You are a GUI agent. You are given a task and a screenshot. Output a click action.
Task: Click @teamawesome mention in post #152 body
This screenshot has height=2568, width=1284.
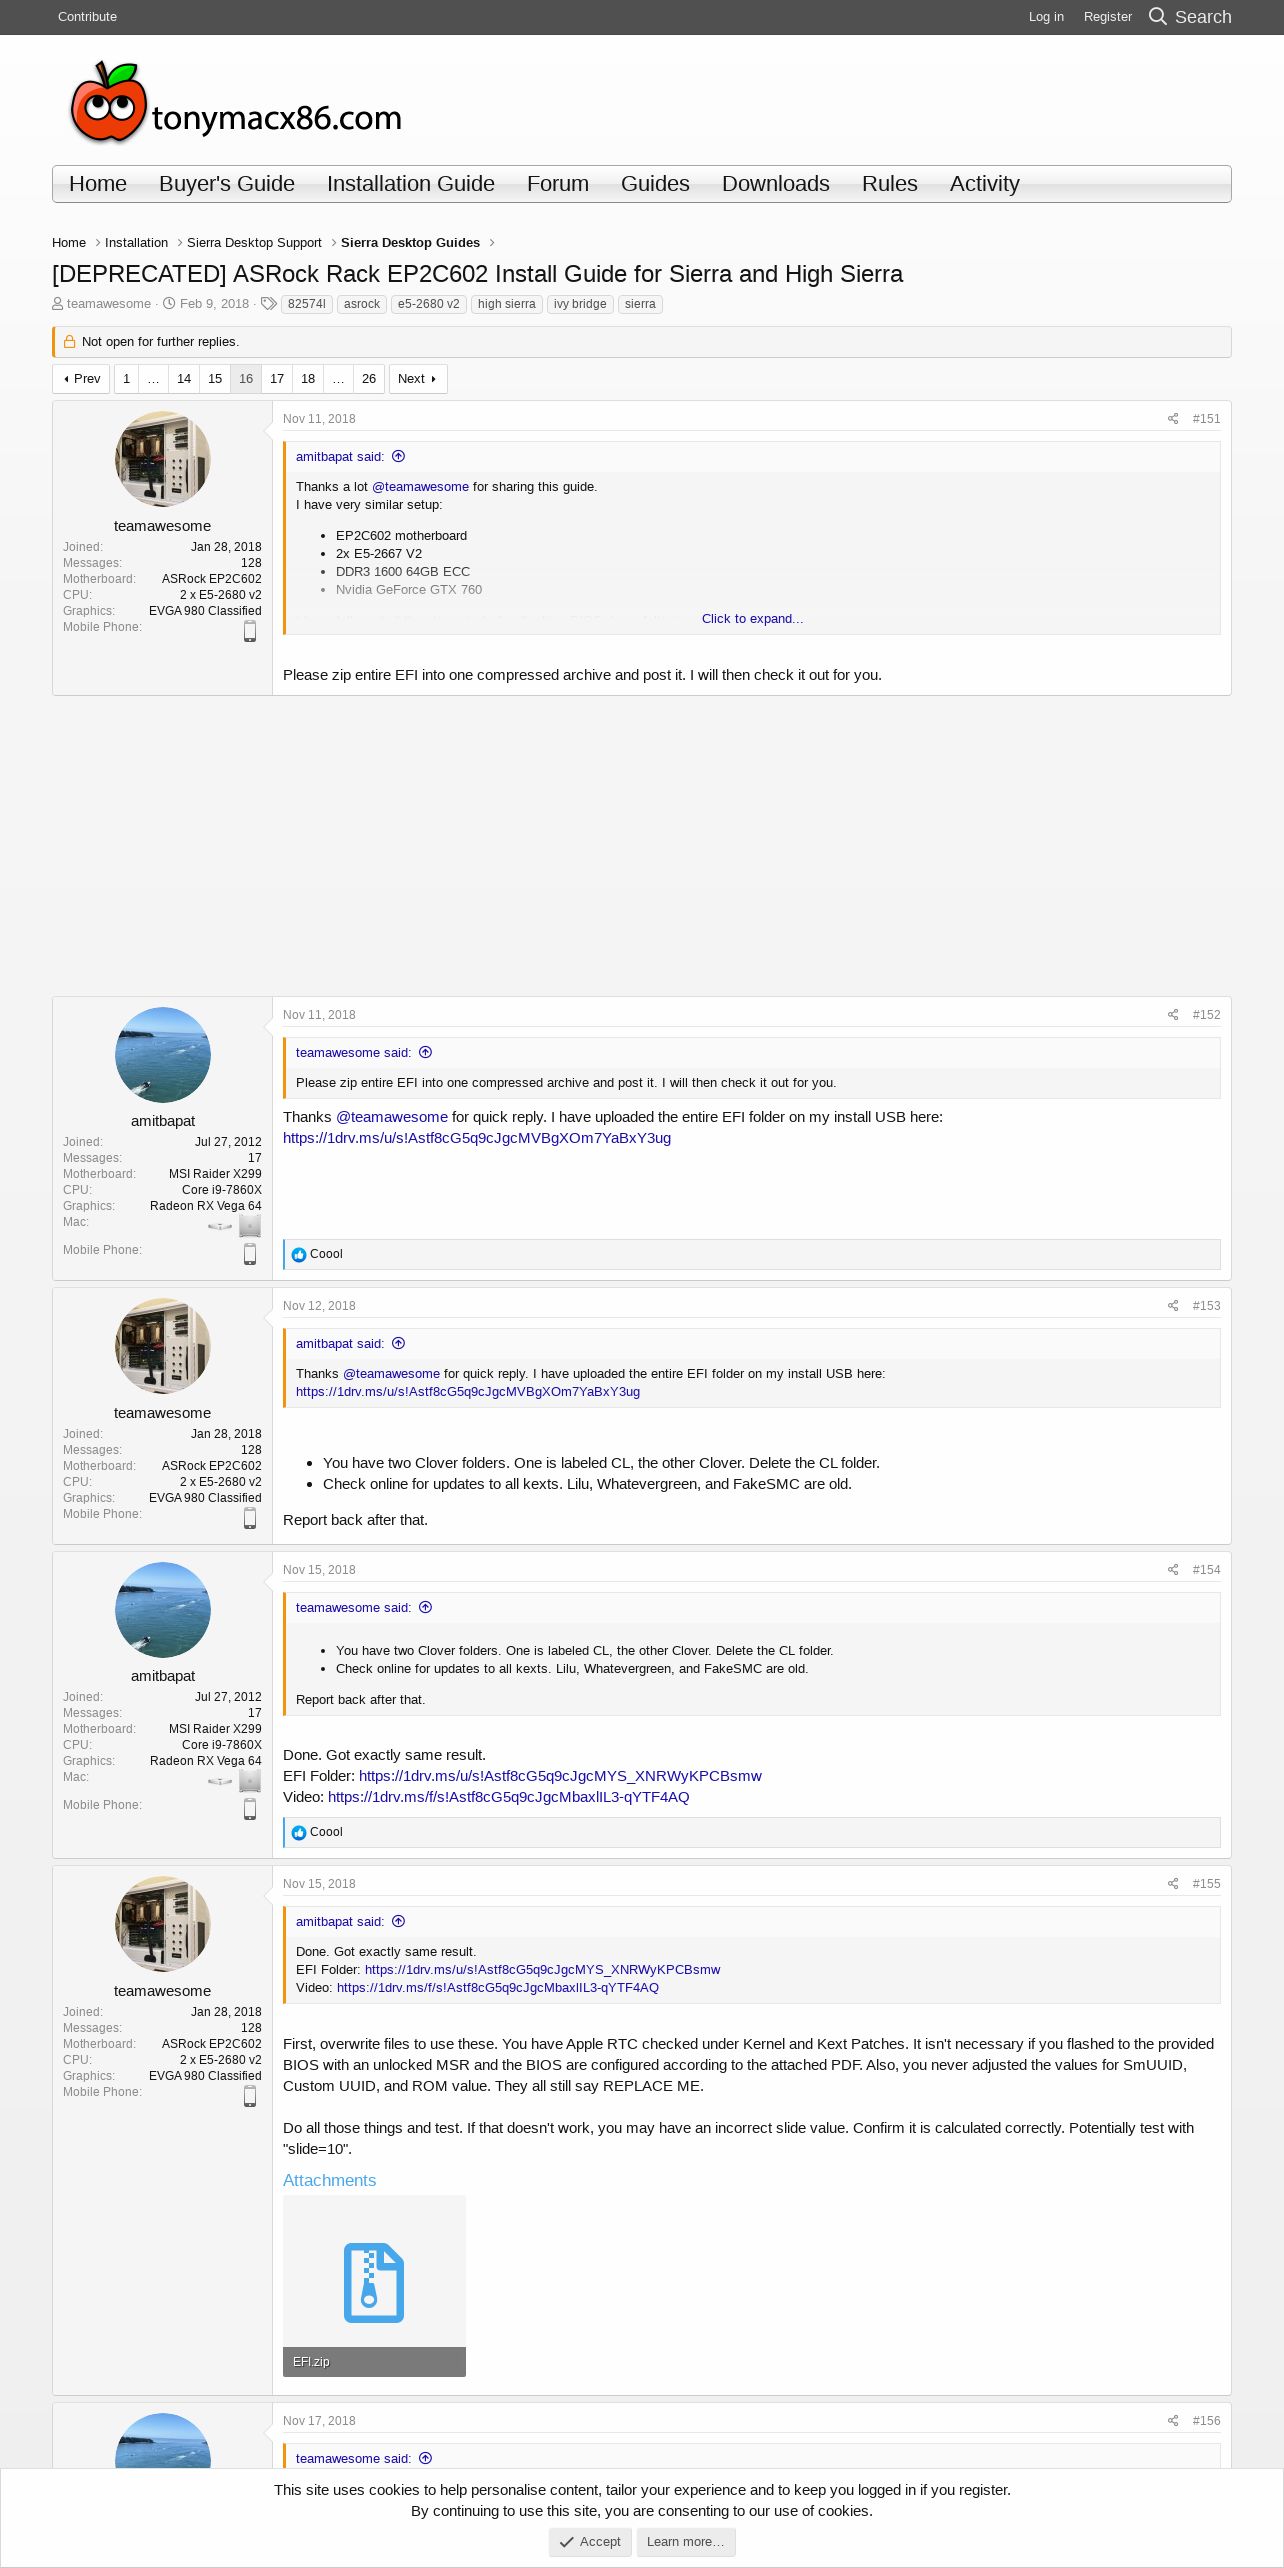pos(392,1117)
